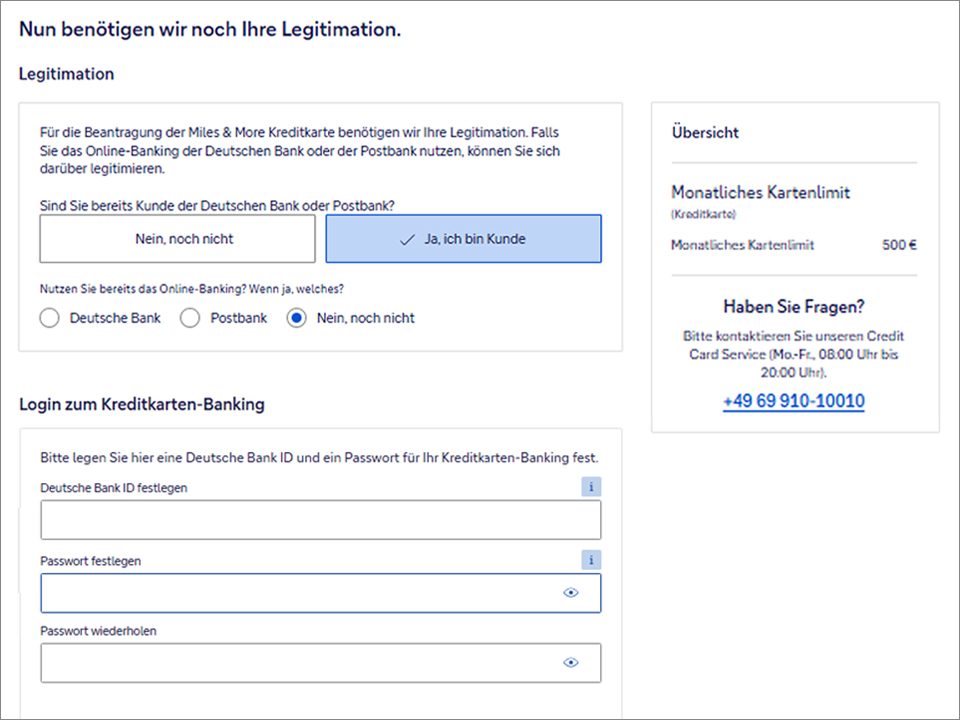Click the 500 € card limit amount
The width and height of the screenshot is (960, 720).
coord(899,245)
